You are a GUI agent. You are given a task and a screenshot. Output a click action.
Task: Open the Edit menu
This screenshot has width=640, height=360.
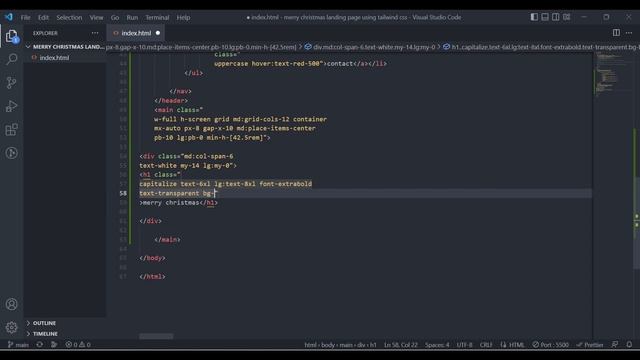(x=43, y=18)
